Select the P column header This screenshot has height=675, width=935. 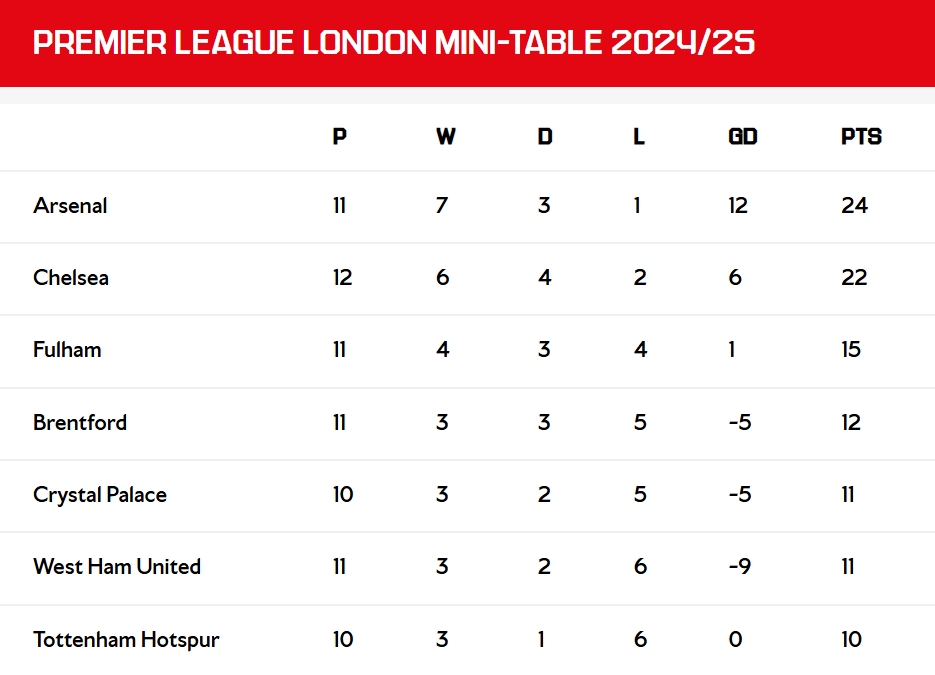click(339, 137)
